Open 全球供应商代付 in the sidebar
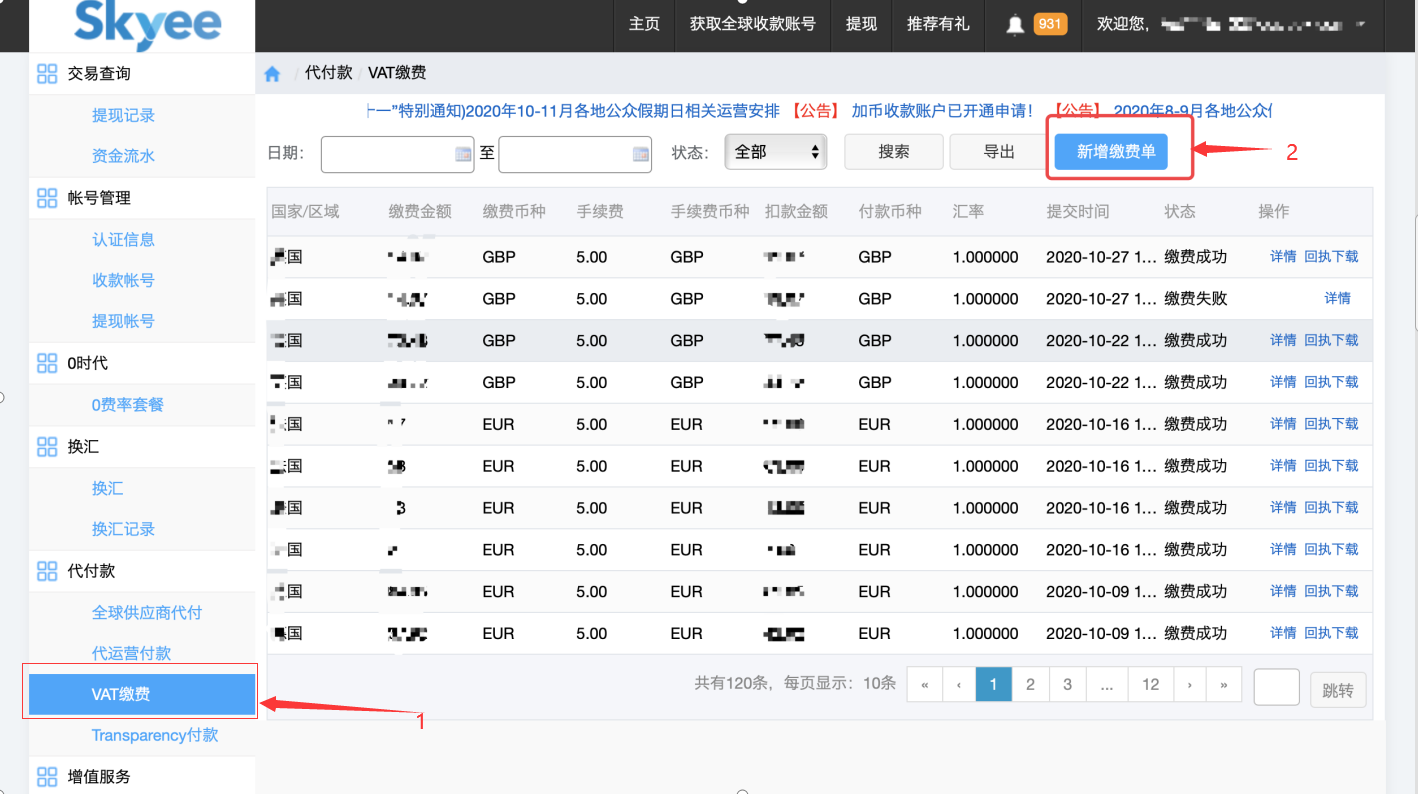 147,612
